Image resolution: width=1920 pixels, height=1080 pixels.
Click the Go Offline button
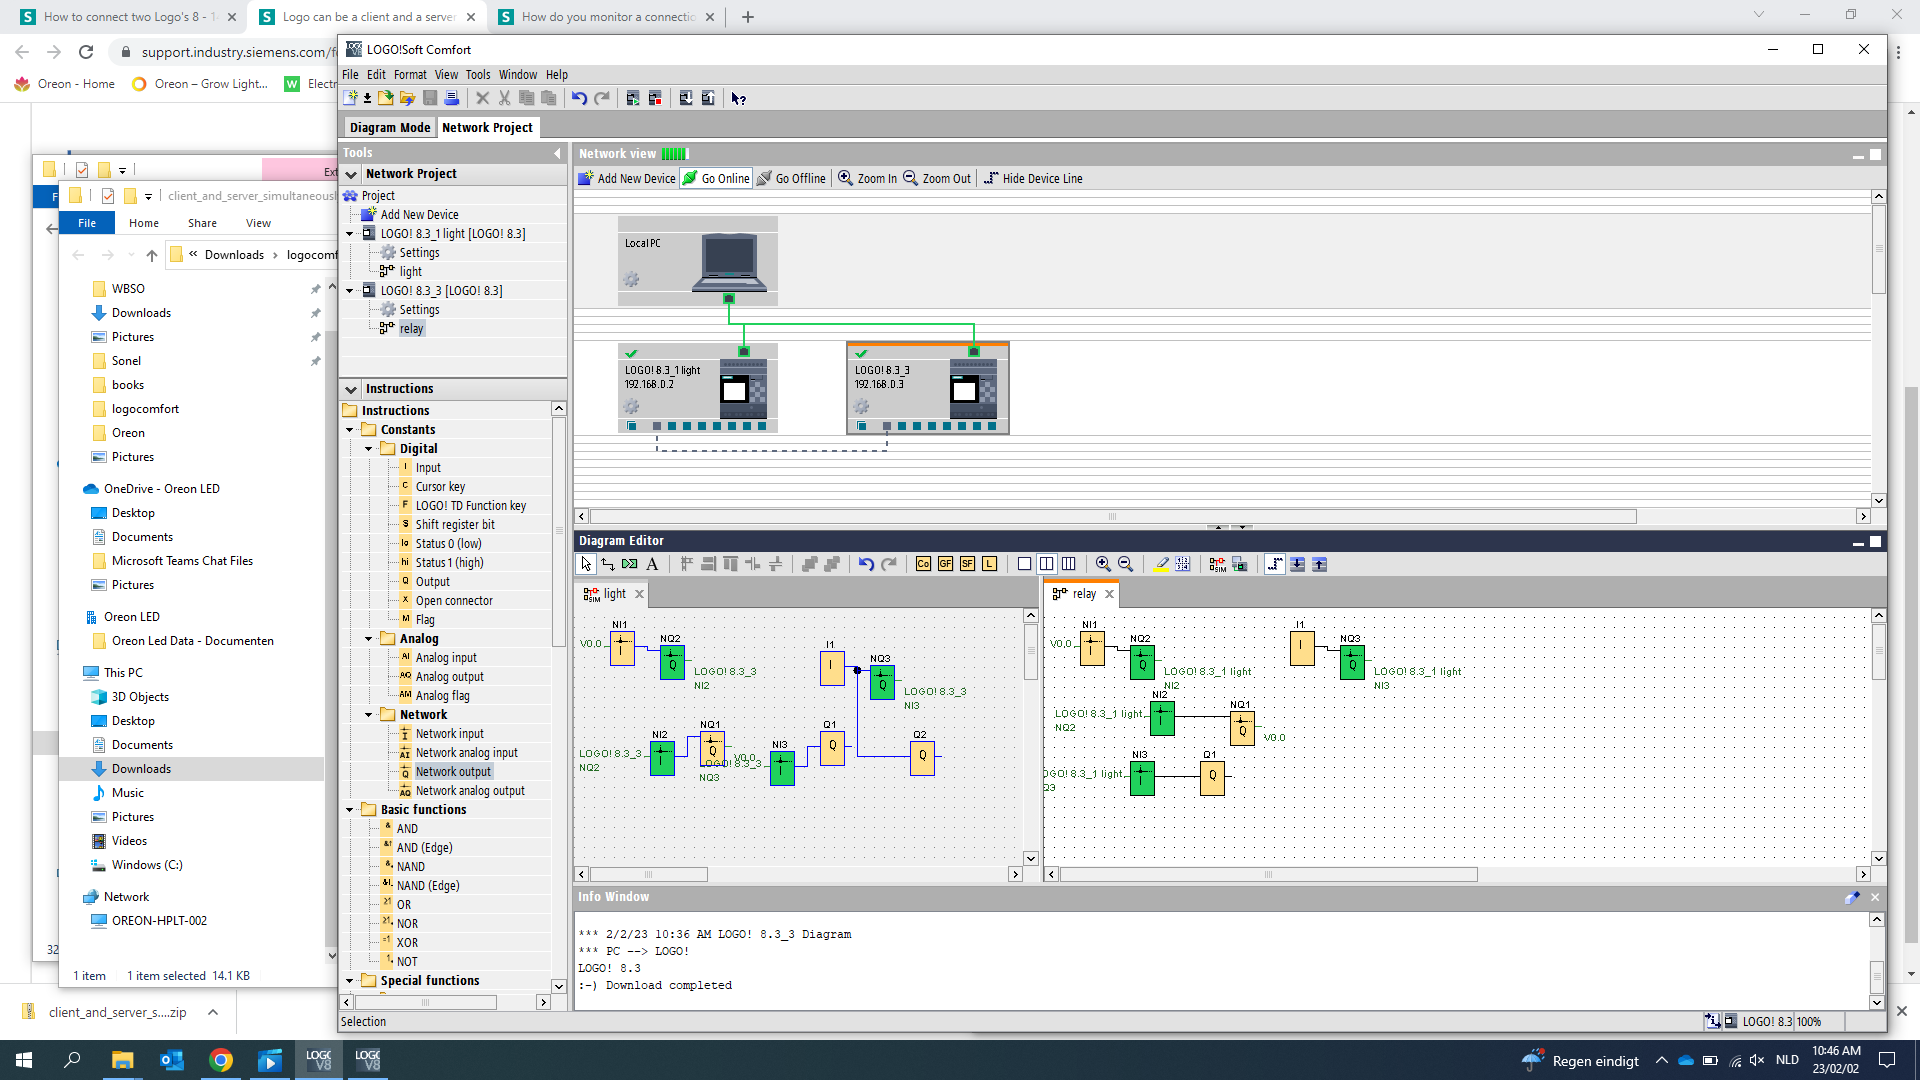791,179
